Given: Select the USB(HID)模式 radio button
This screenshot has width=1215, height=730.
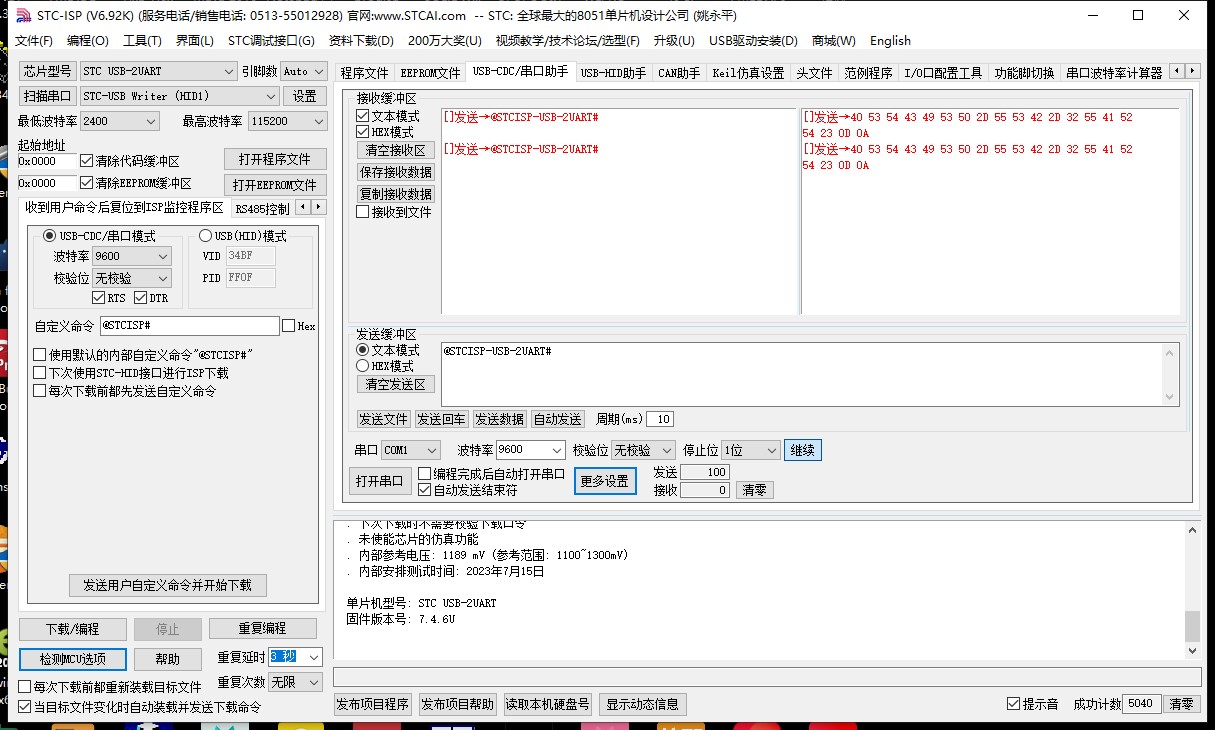Looking at the screenshot, I should point(206,236).
